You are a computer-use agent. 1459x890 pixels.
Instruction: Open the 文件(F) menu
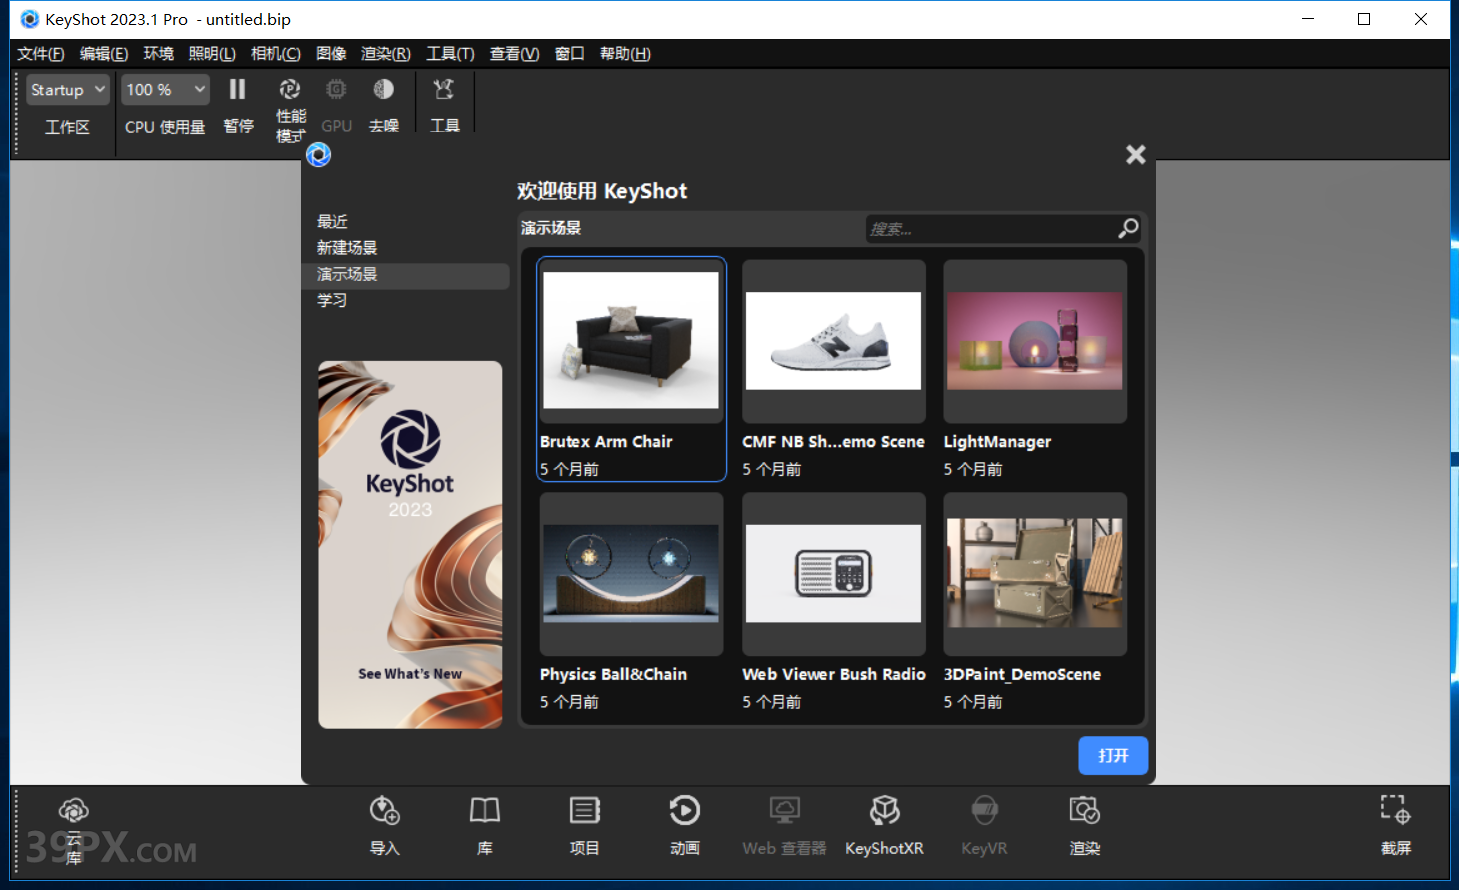(x=40, y=54)
